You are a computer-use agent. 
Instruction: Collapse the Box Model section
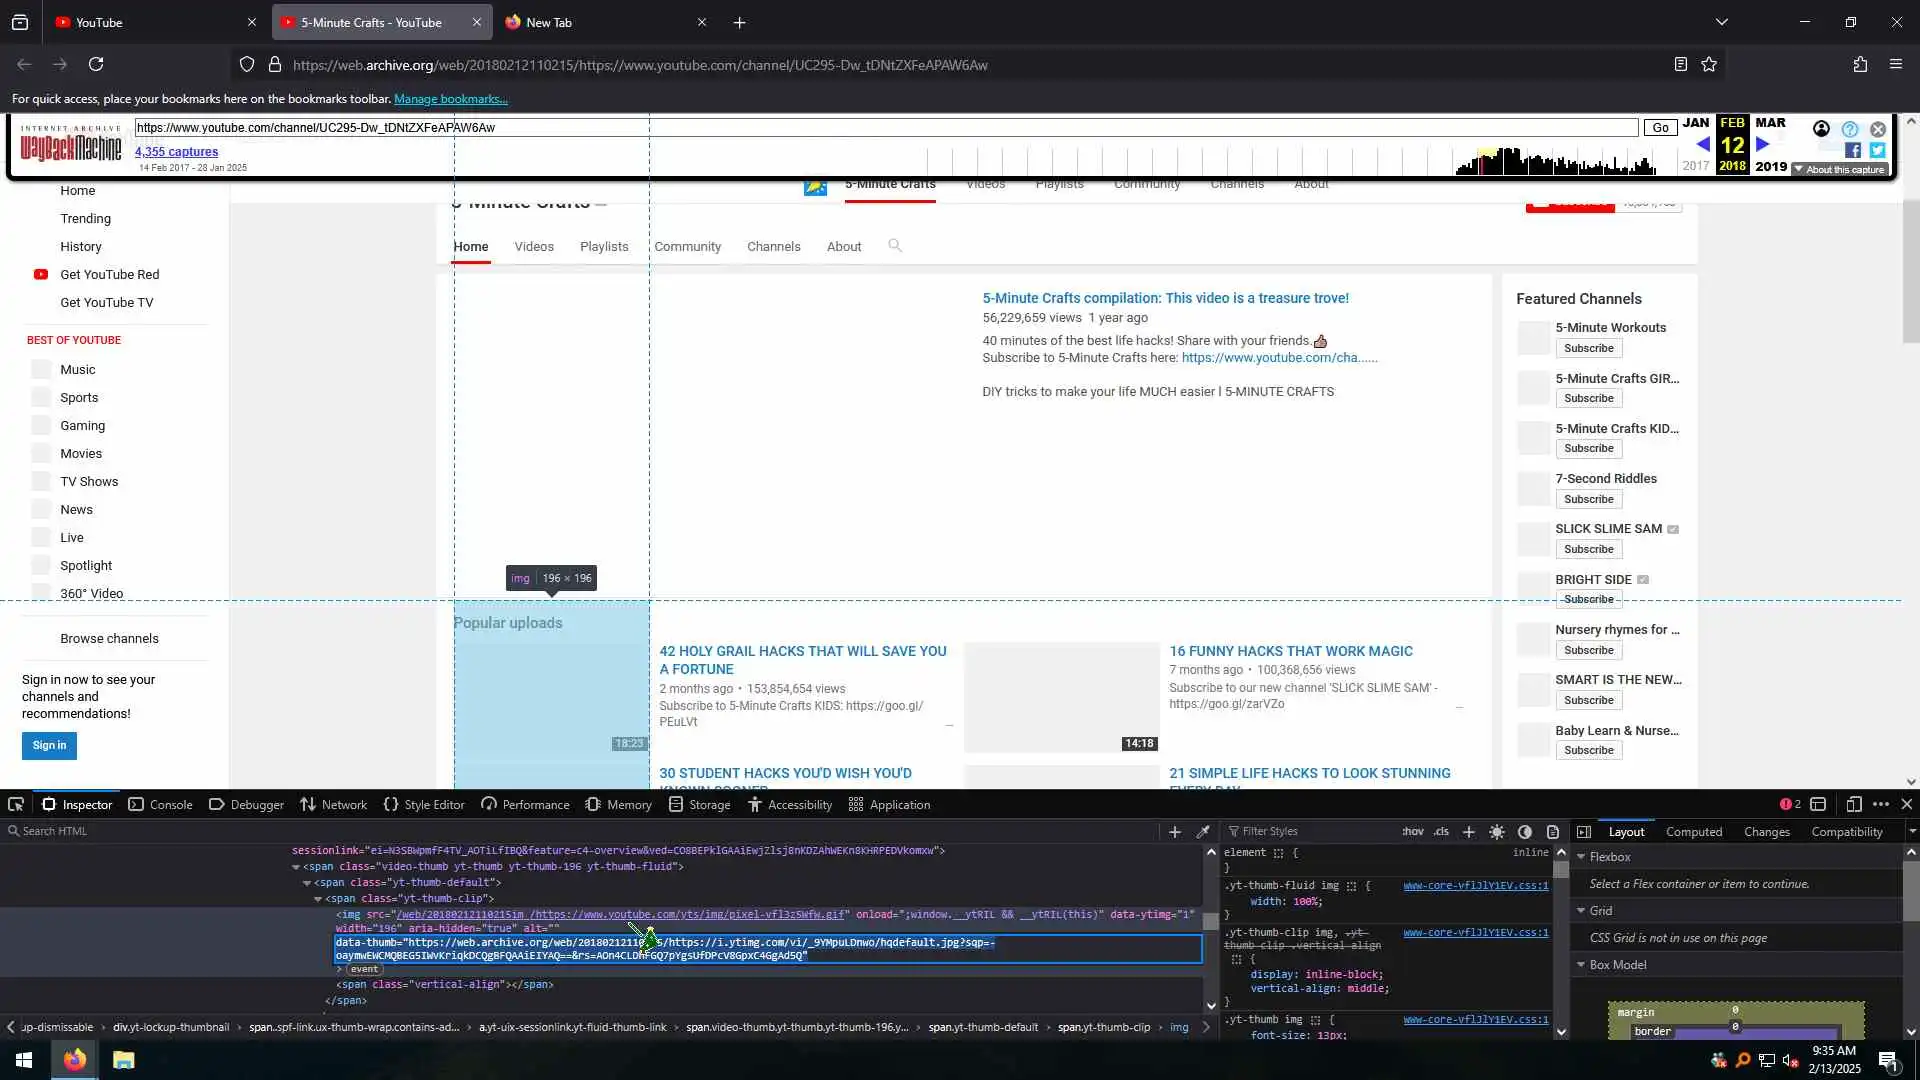(1581, 965)
